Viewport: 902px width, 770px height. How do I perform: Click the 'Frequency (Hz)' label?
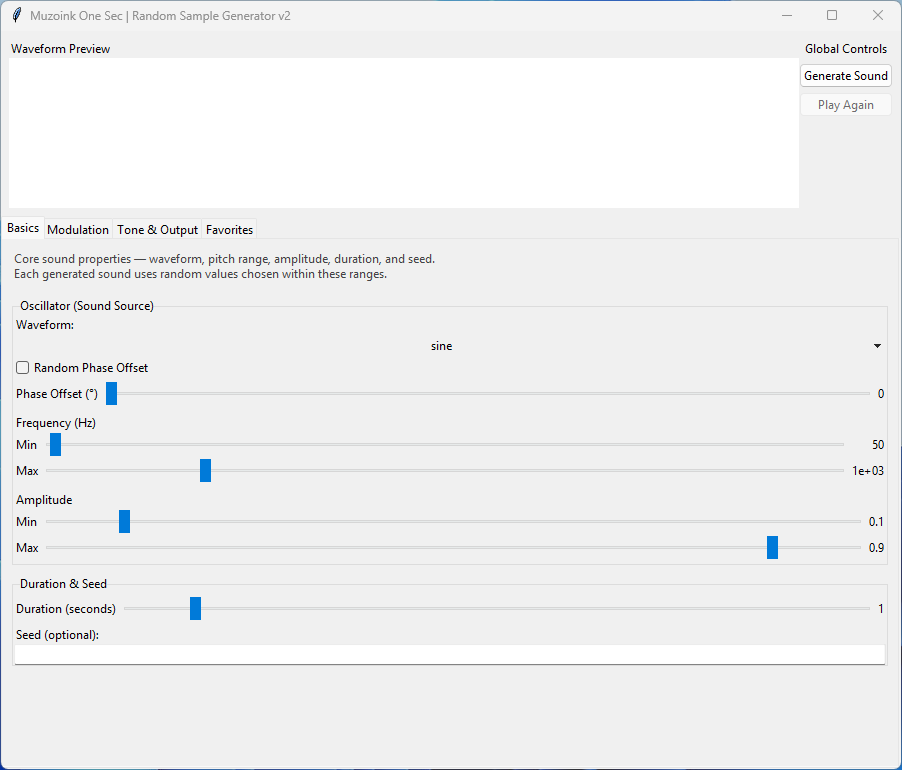coord(56,423)
